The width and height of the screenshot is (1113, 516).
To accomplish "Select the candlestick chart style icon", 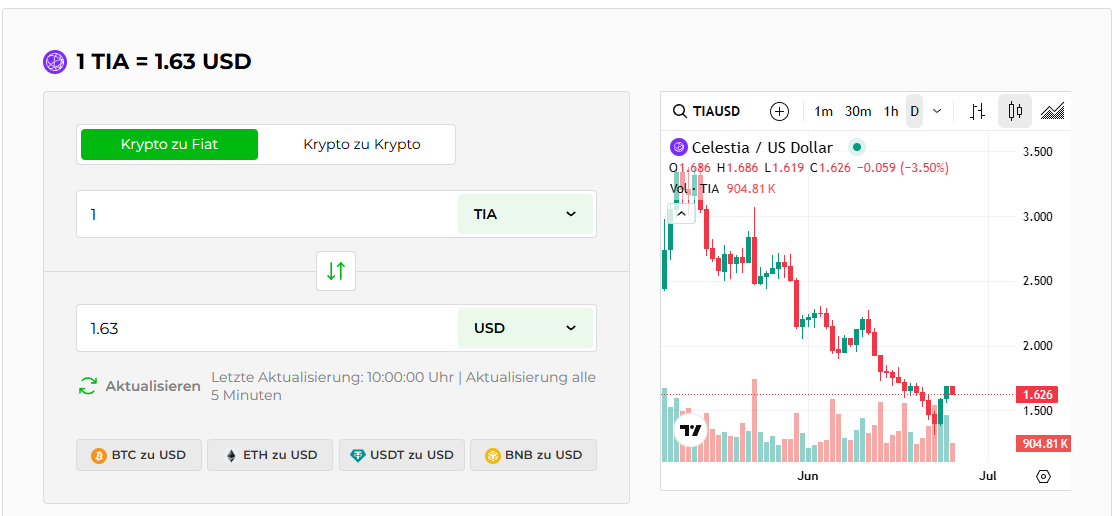I will 1015,111.
